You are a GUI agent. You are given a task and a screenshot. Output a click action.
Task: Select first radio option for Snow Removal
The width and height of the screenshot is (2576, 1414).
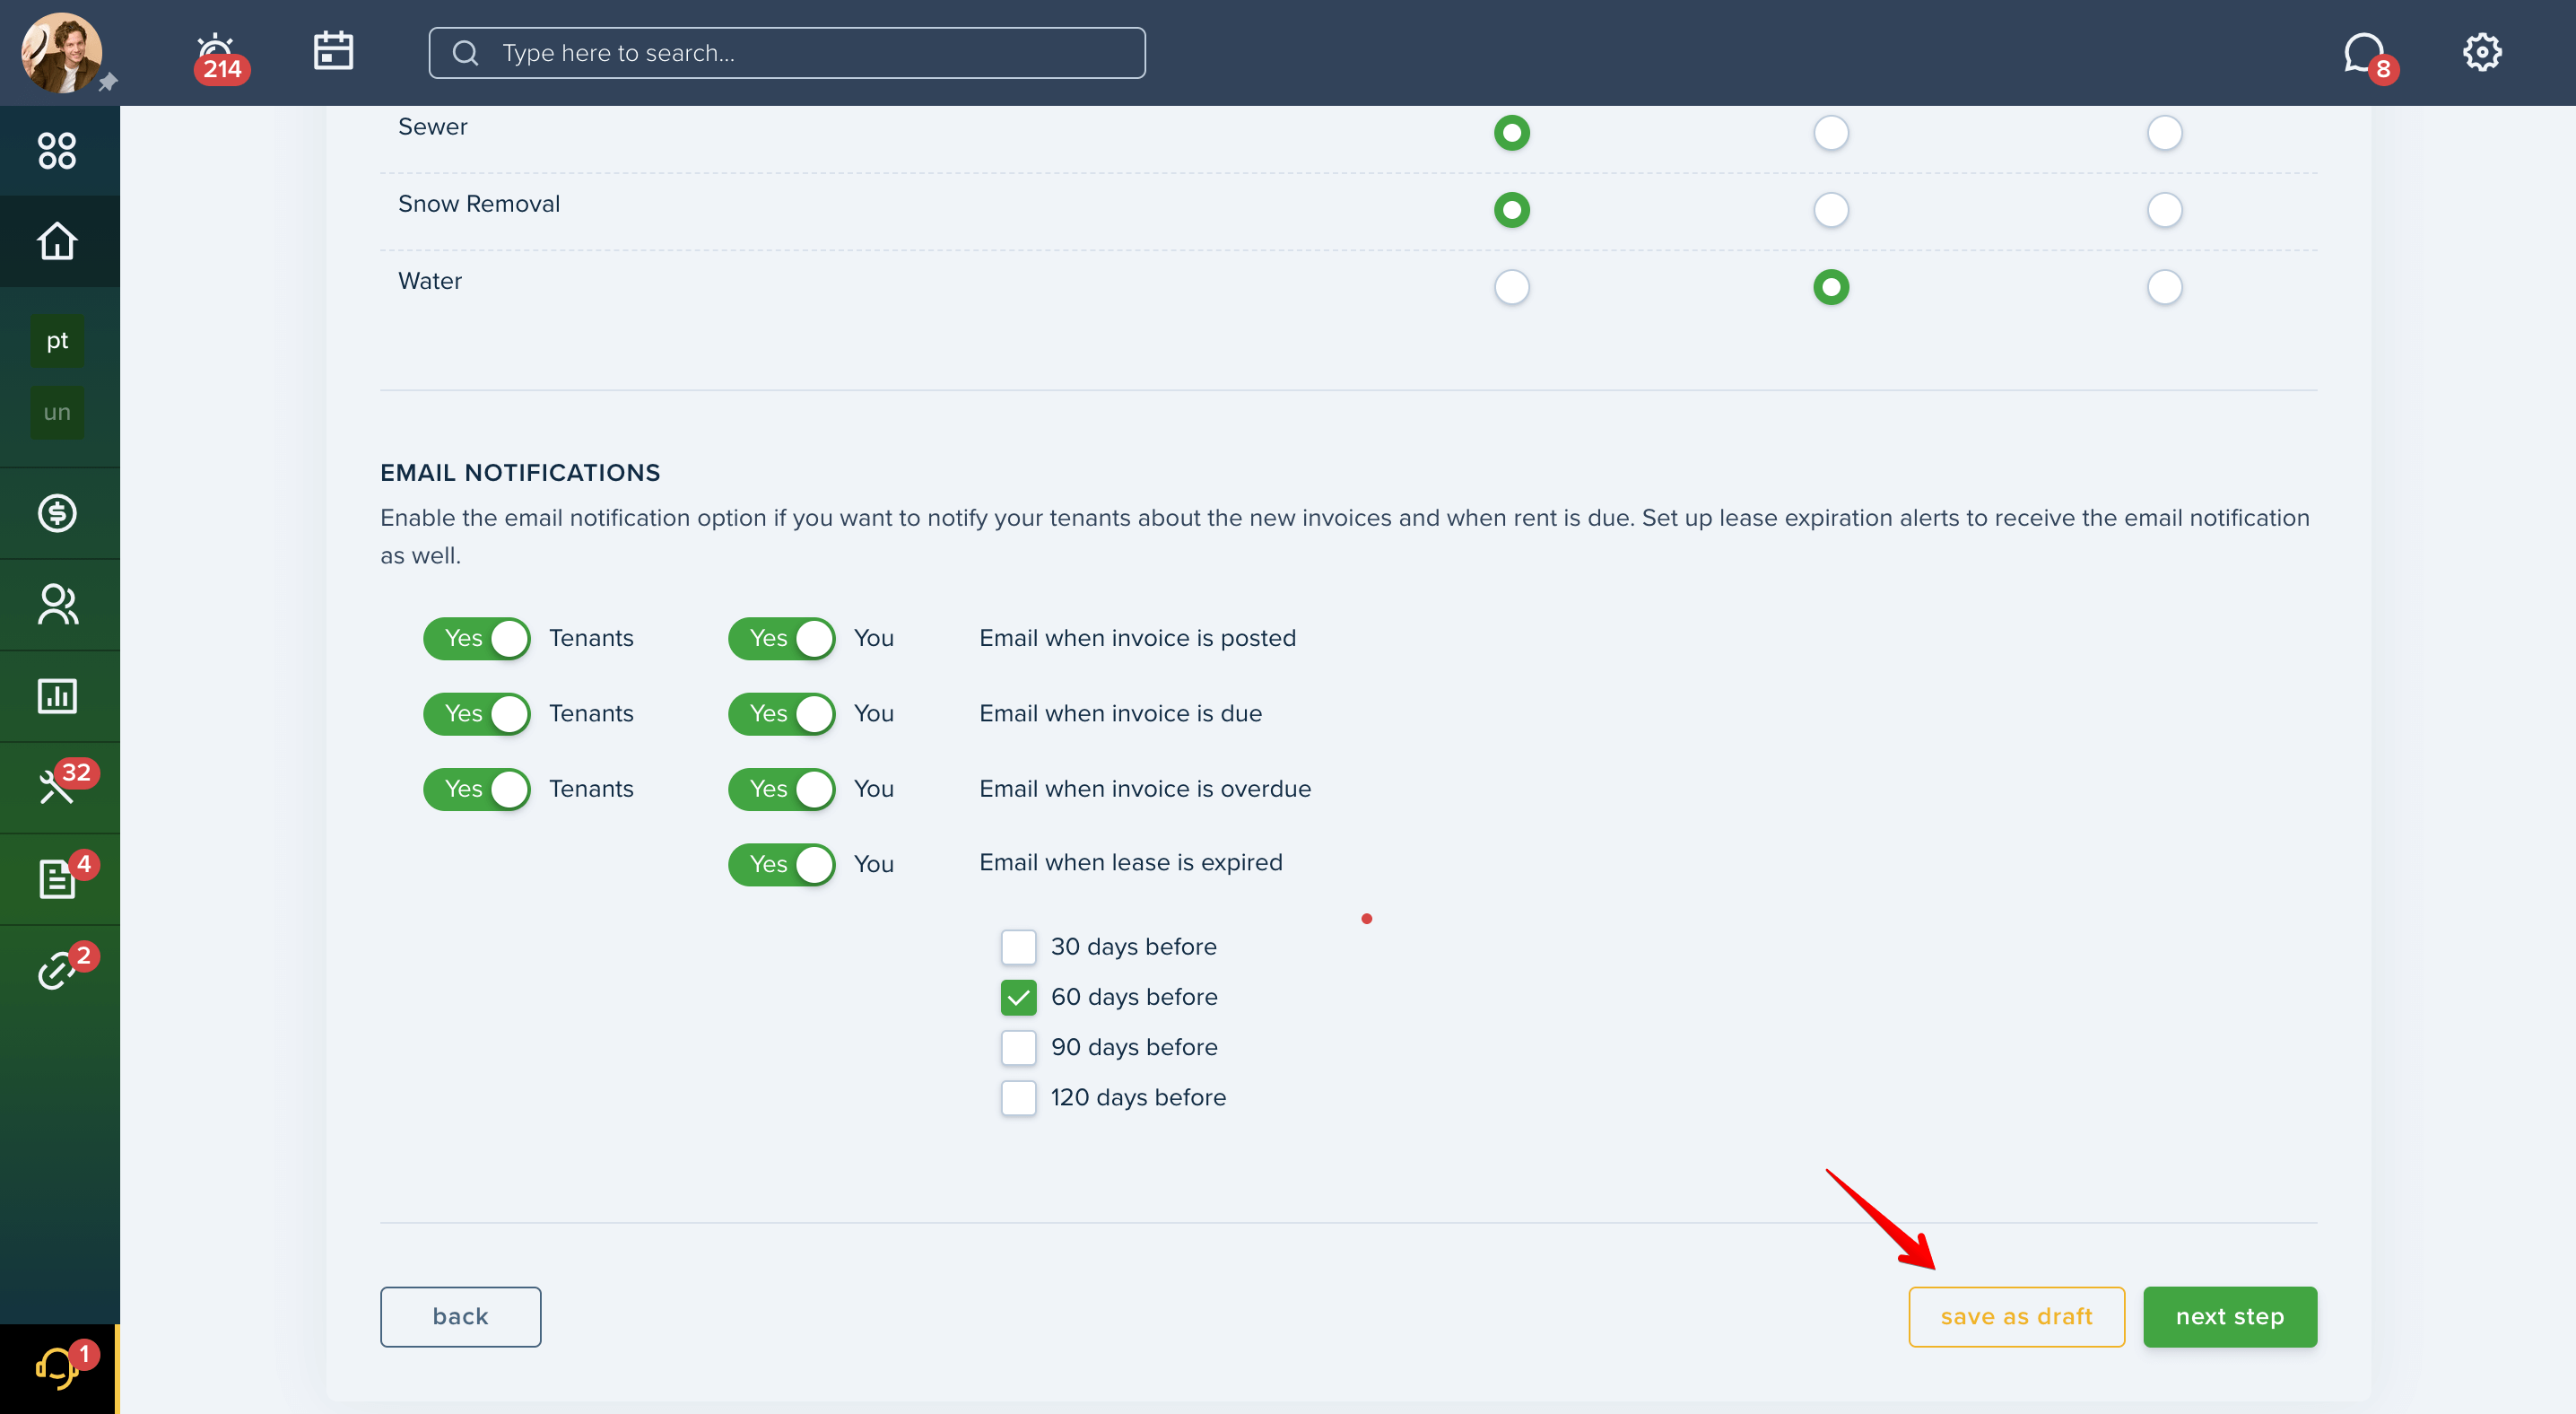(x=1511, y=210)
